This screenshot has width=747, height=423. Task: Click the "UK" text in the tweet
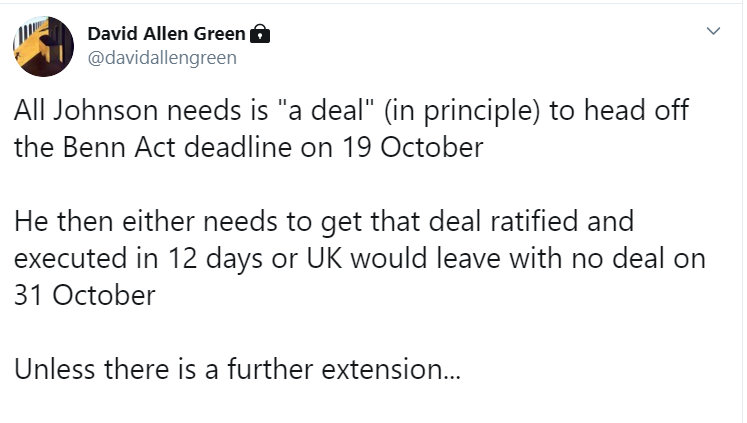coord(324,259)
